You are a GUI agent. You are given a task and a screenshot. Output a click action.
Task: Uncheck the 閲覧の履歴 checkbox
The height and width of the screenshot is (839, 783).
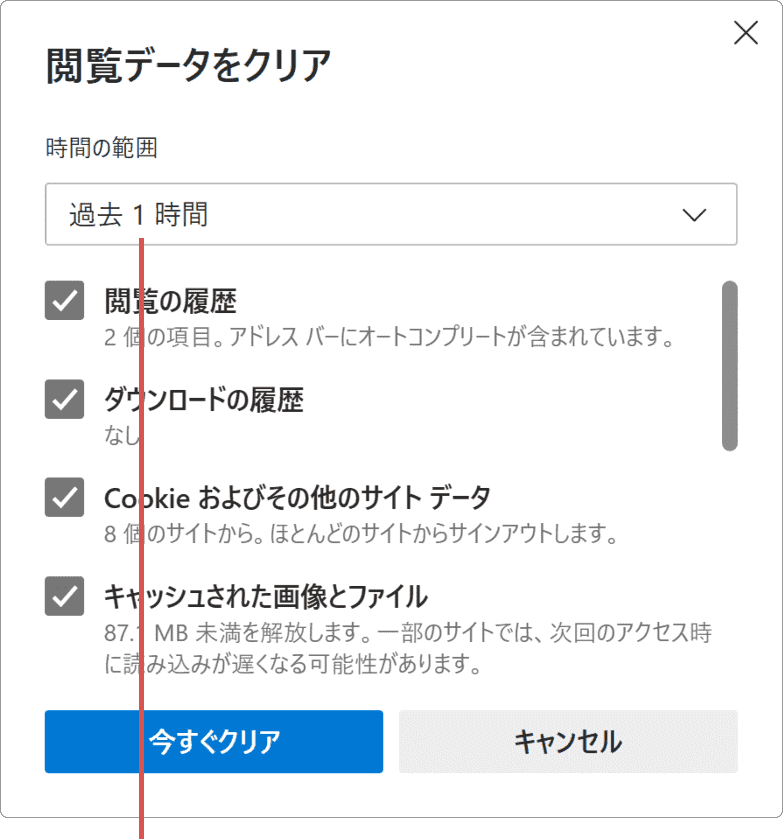point(64,299)
